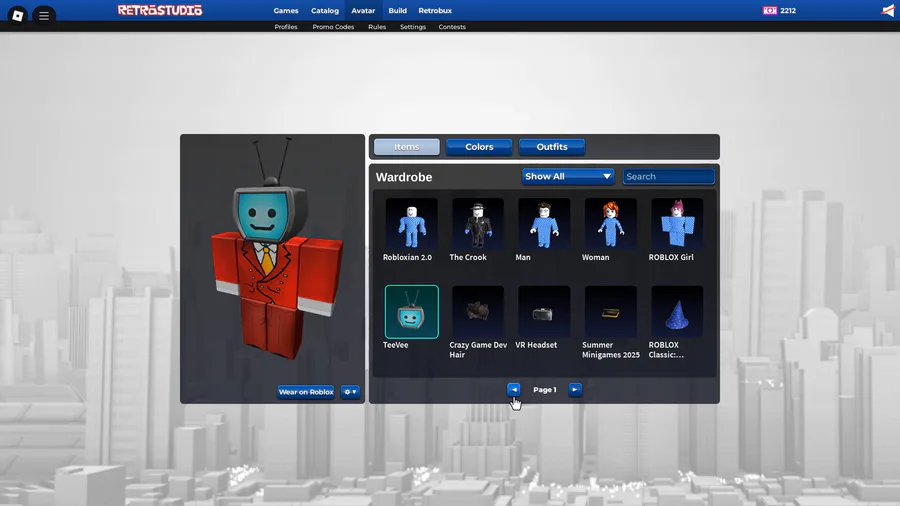Go to previous wardrobe page arrow

coord(514,390)
